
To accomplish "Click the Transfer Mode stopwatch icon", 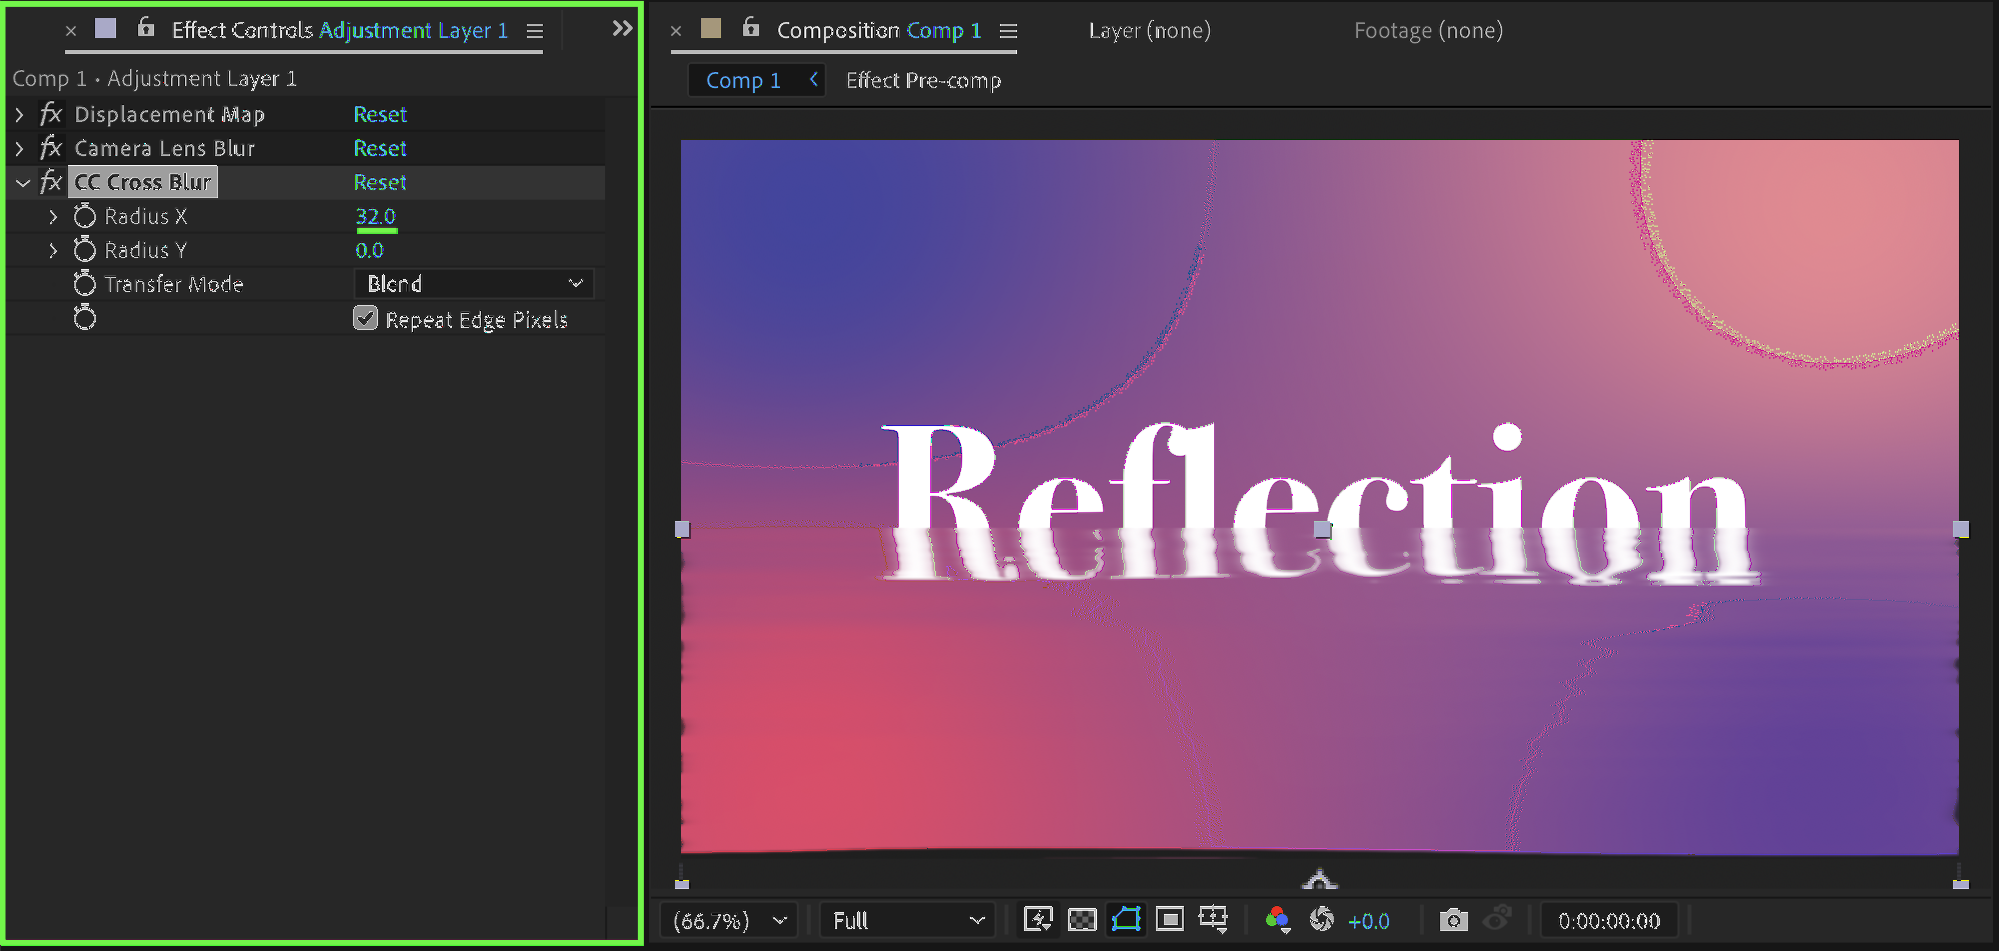I will [x=85, y=284].
